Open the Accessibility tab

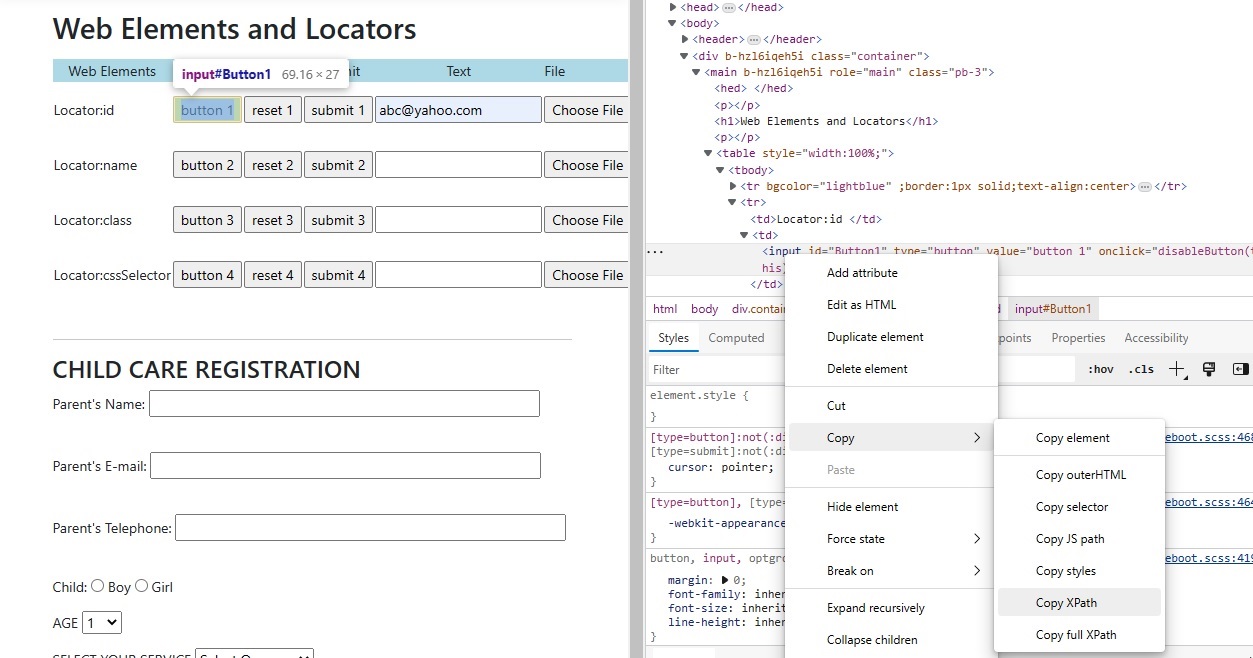(x=1156, y=338)
